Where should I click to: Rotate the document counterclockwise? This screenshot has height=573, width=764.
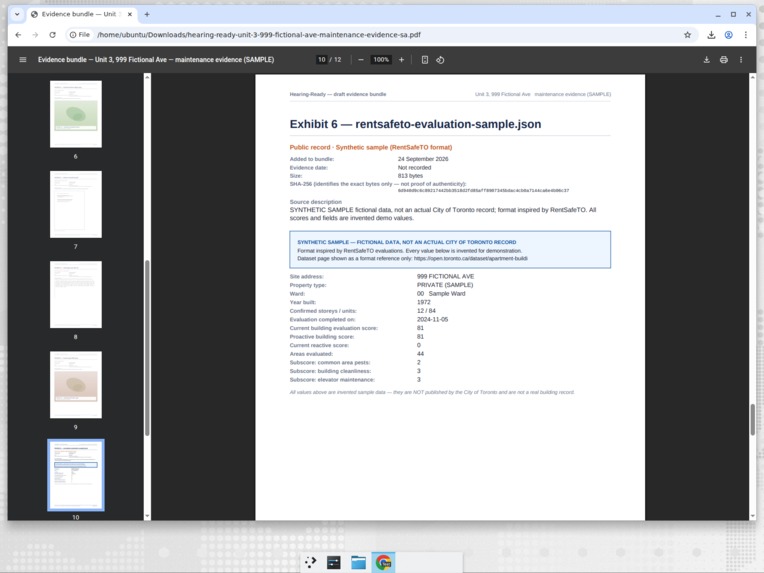[x=440, y=60]
